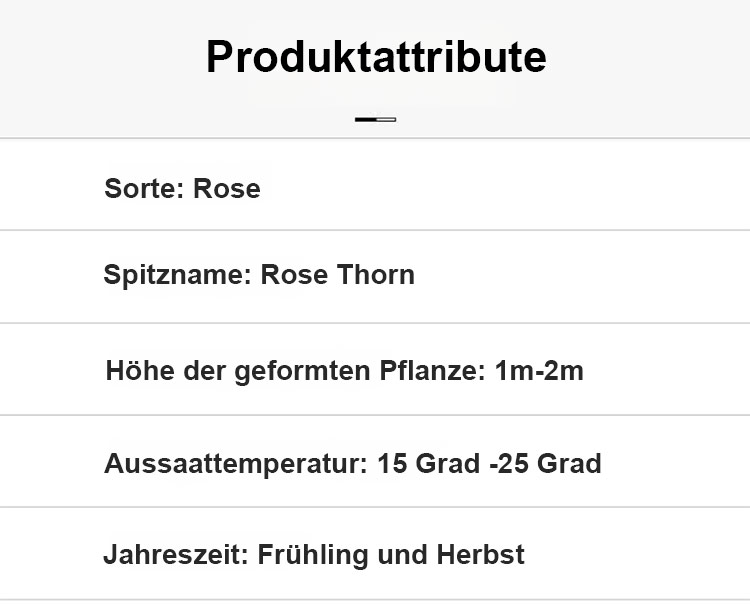Screen dimensions: 750x616
Task: Click the word Thorn in the Spitzname row
Action: (375, 275)
